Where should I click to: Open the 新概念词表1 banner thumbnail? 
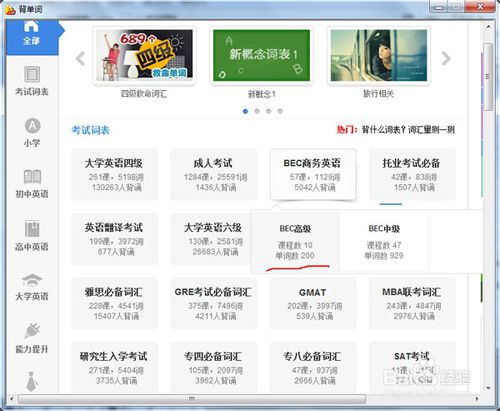click(x=261, y=55)
